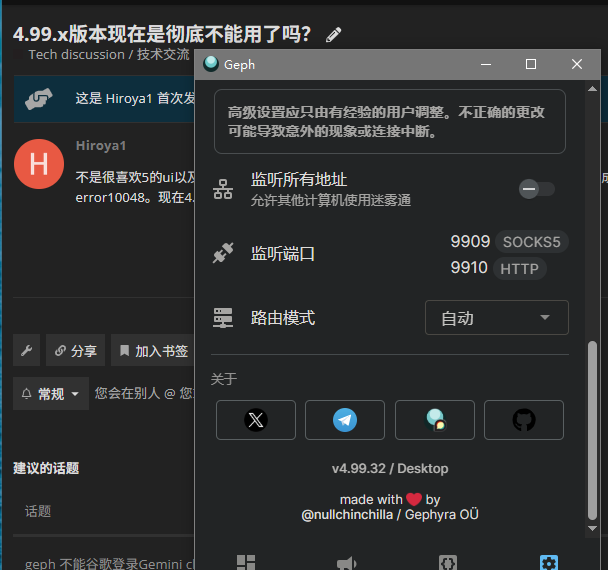The height and width of the screenshot is (570, 608).
Task: Go to the dashboard tab in bottom navigation
Action: pos(246,562)
